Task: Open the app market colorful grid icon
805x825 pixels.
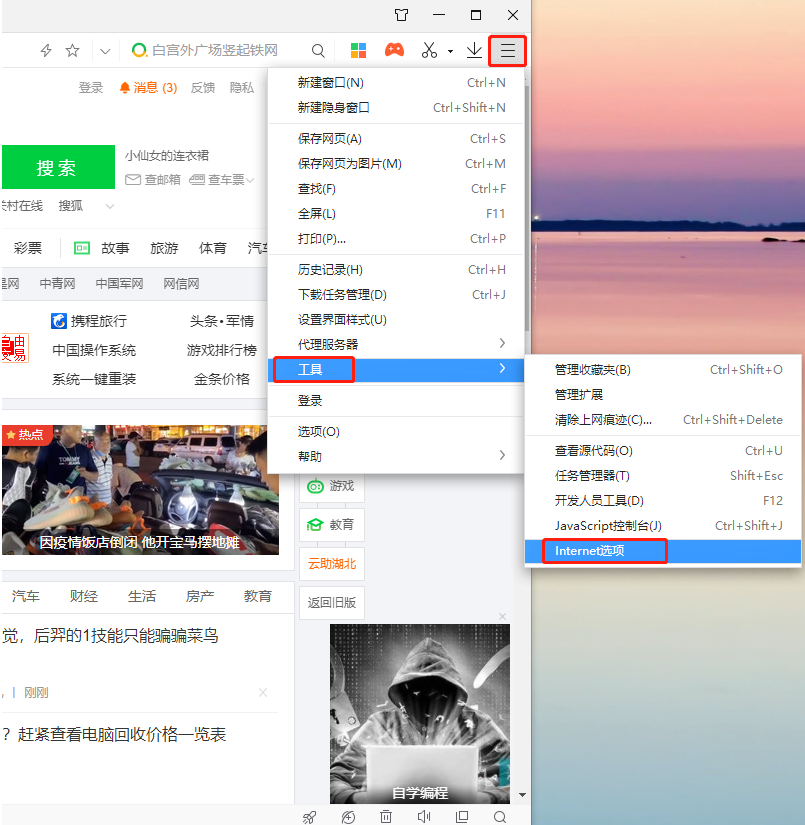Action: (358, 50)
